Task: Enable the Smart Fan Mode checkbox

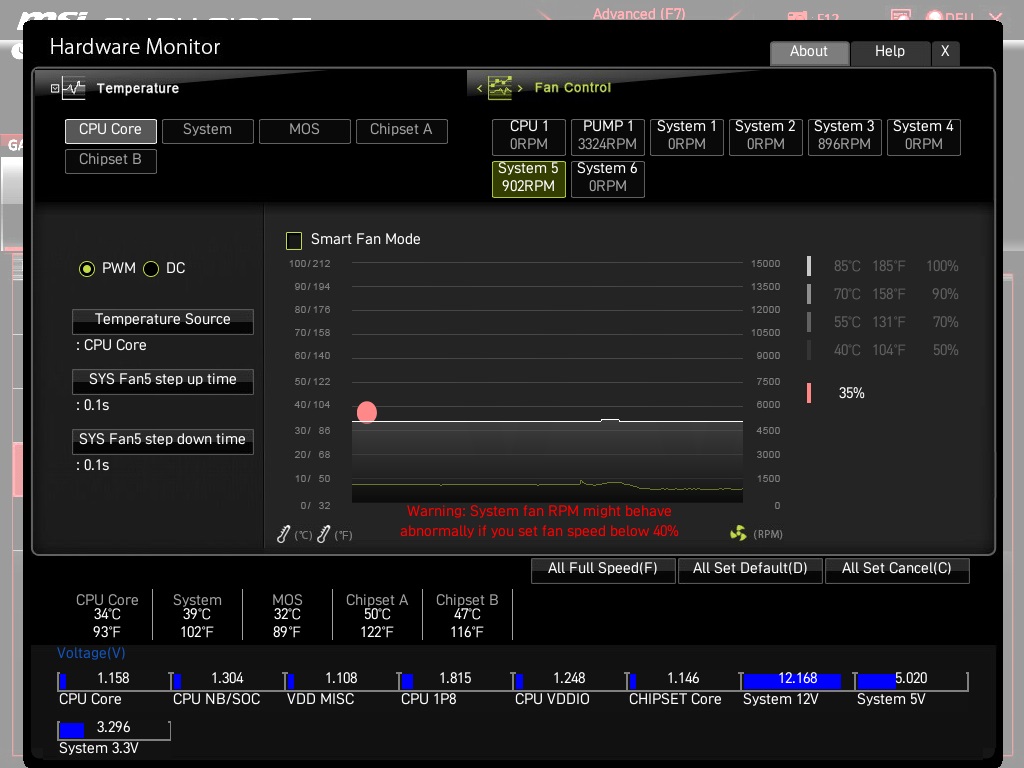Action: click(294, 240)
